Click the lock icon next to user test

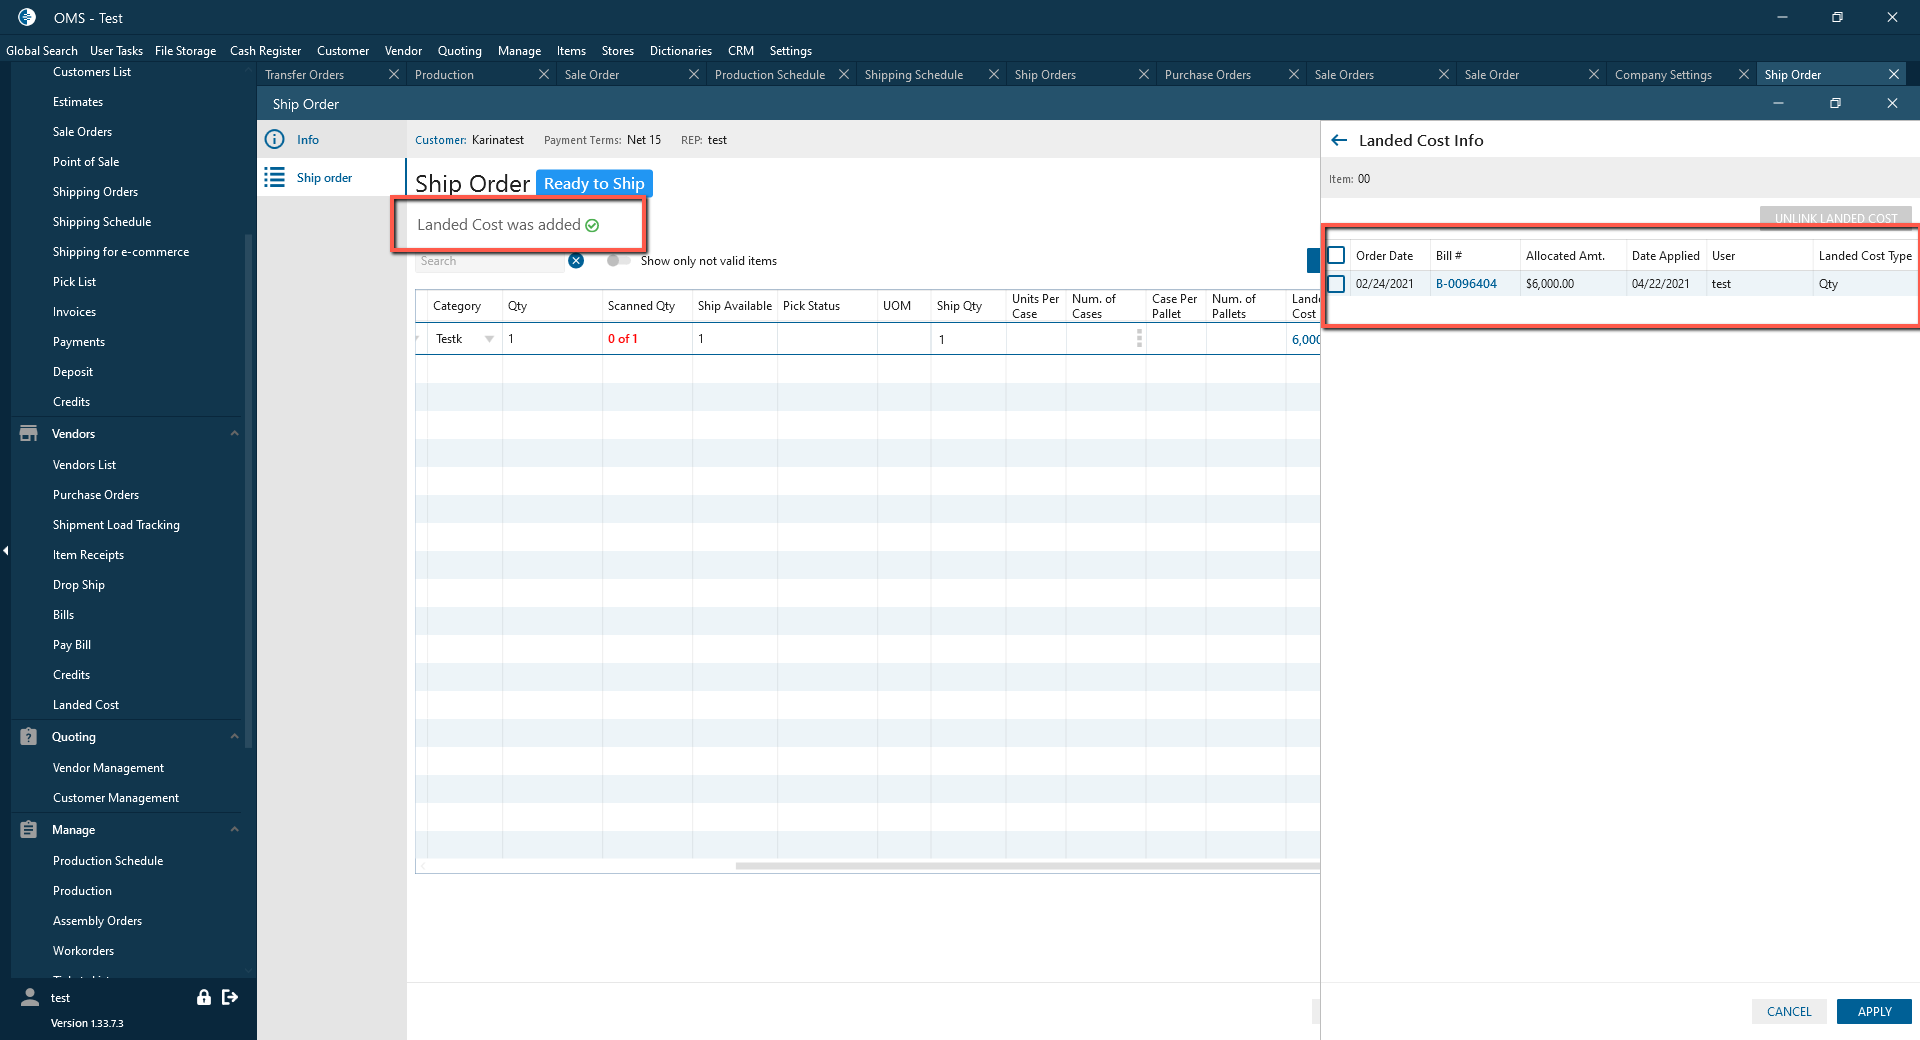[204, 997]
